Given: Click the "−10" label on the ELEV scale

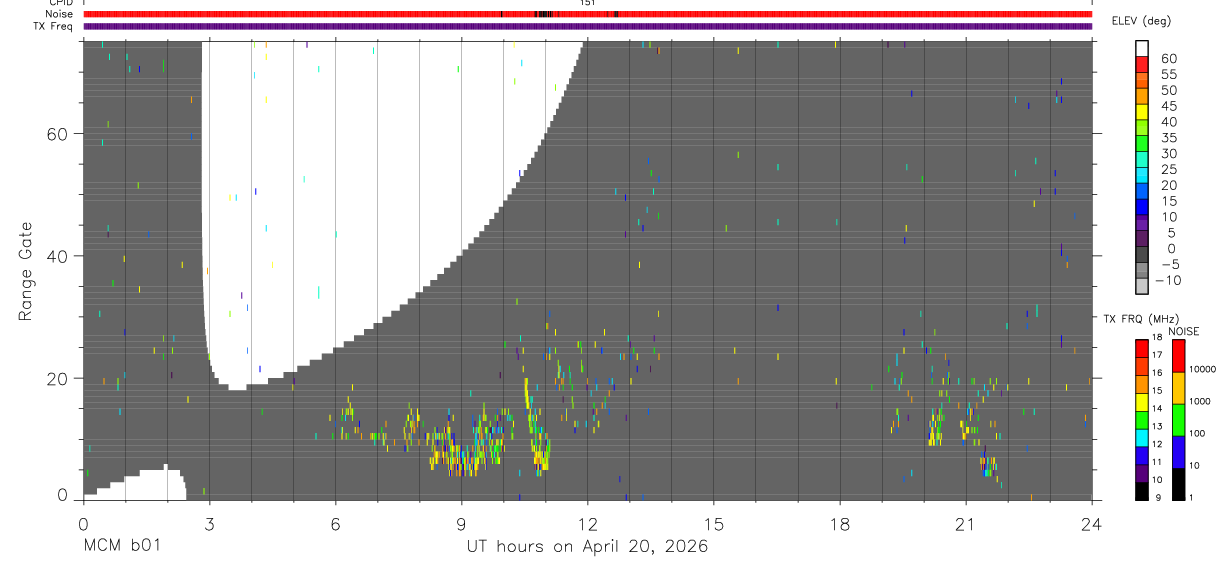Looking at the screenshot, I should (x=1168, y=281).
